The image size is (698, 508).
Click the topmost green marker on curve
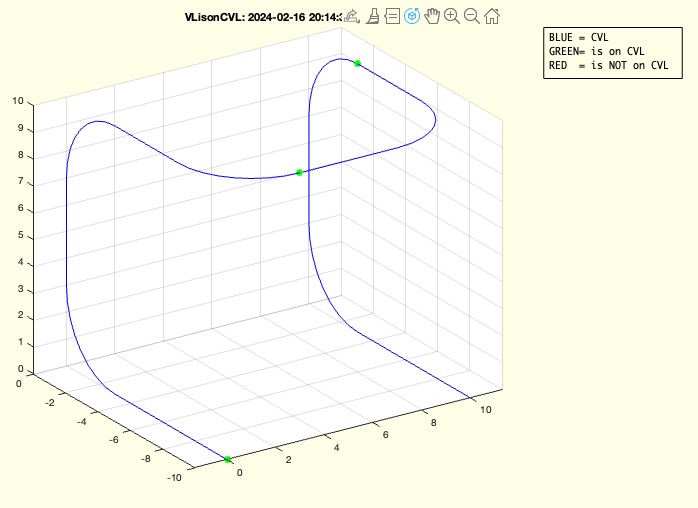(x=357, y=63)
